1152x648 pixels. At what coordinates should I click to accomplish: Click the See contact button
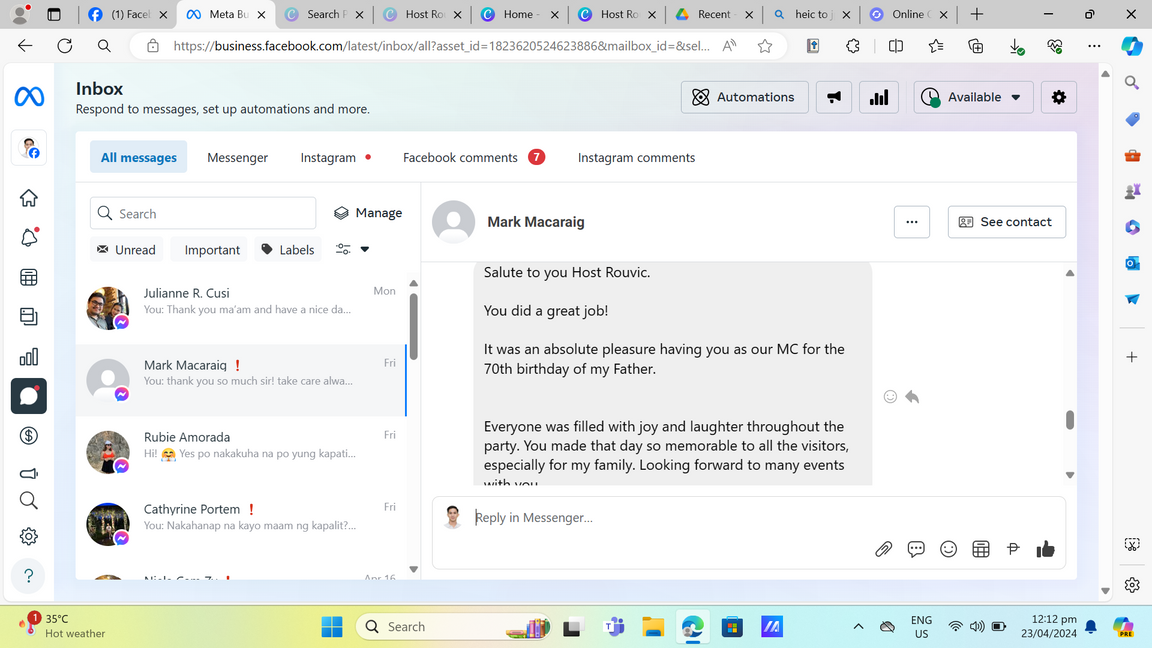(x=1006, y=222)
